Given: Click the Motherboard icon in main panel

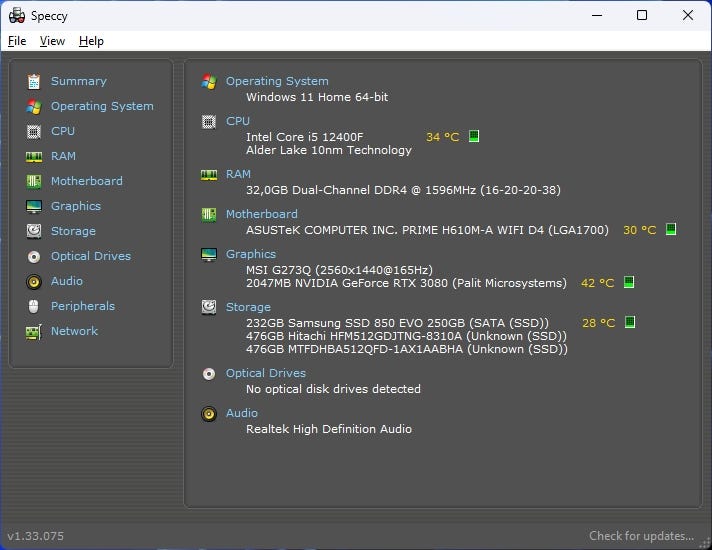Looking at the screenshot, I should (209, 214).
